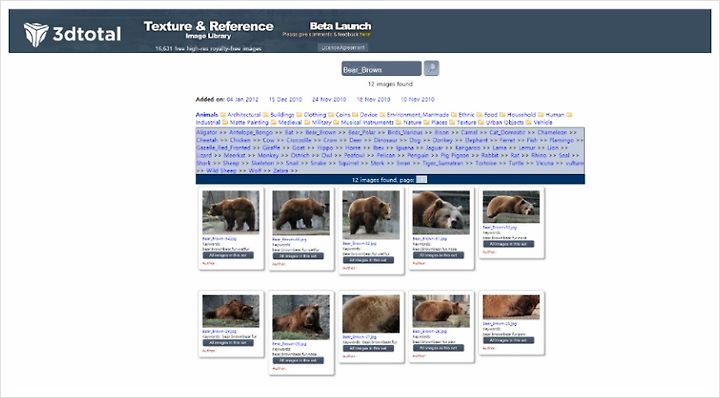The height and width of the screenshot is (398, 720).
Task: Click the folder icon right after Environment_Manmade
Action: click(454, 115)
